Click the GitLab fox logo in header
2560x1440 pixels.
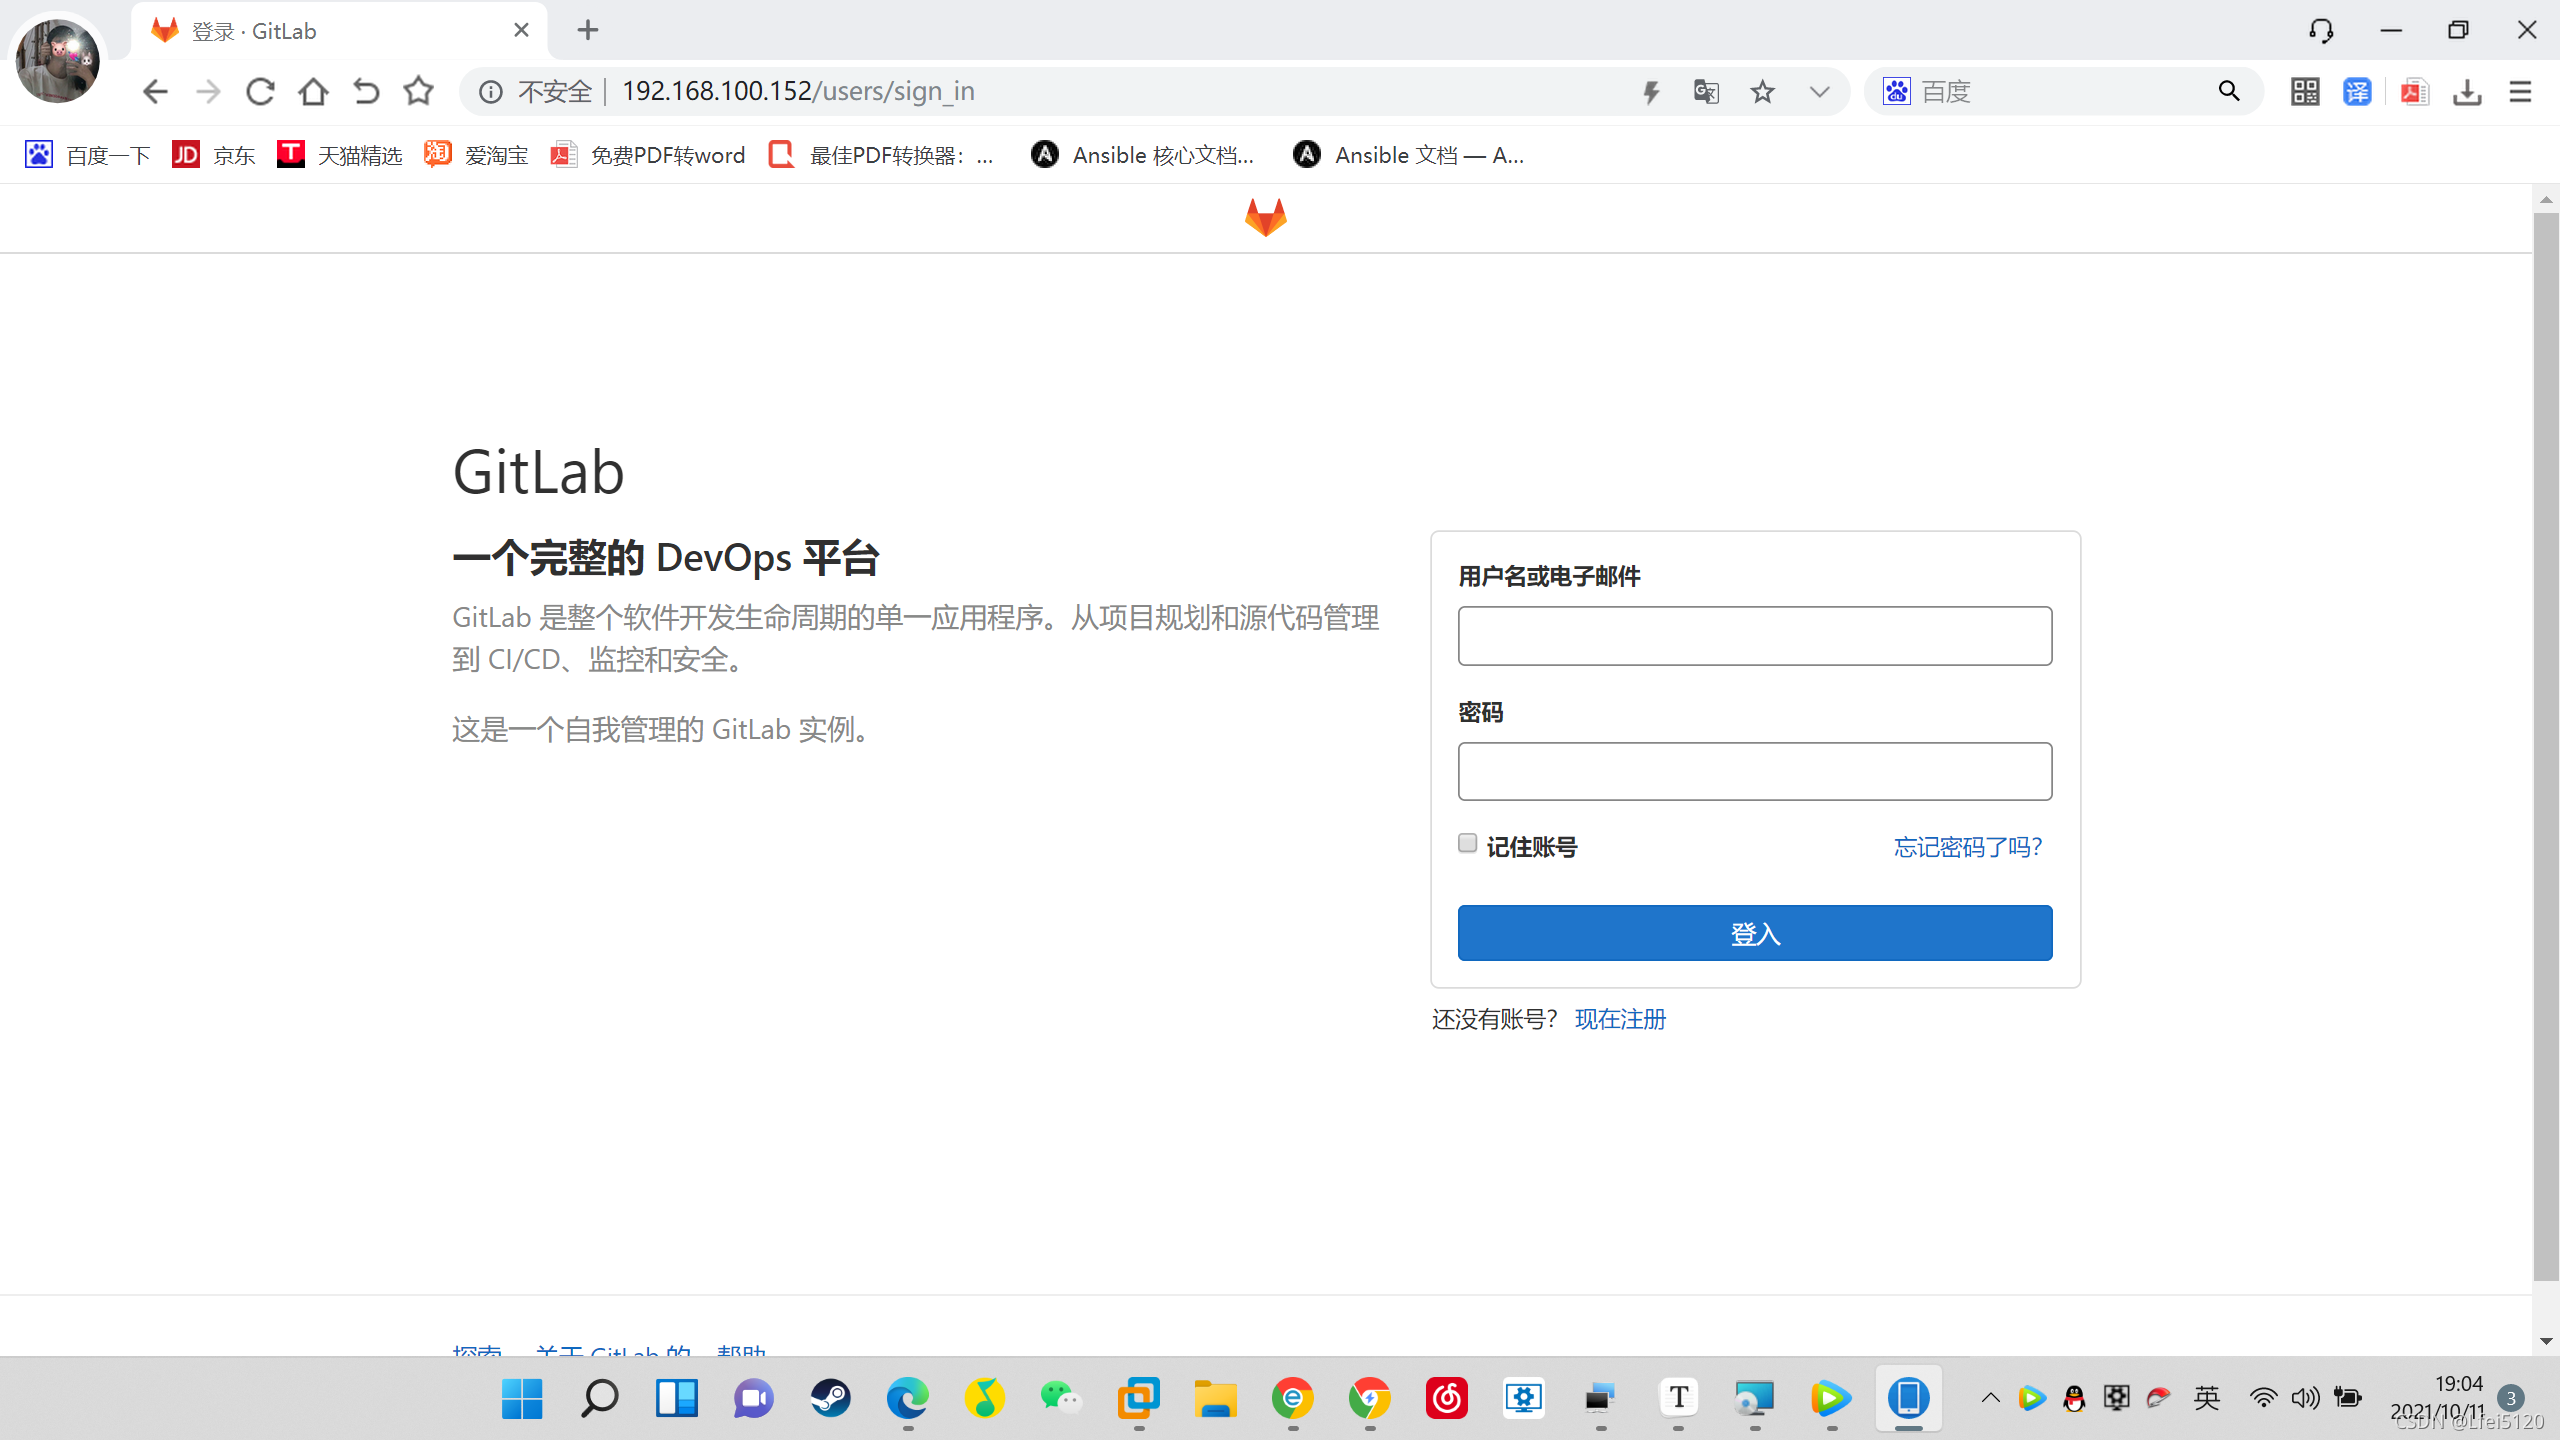pos(1265,217)
